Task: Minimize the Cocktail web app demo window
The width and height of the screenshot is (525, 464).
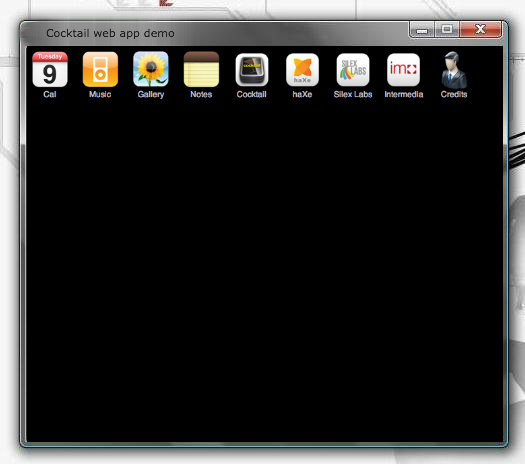Action: tap(422, 29)
